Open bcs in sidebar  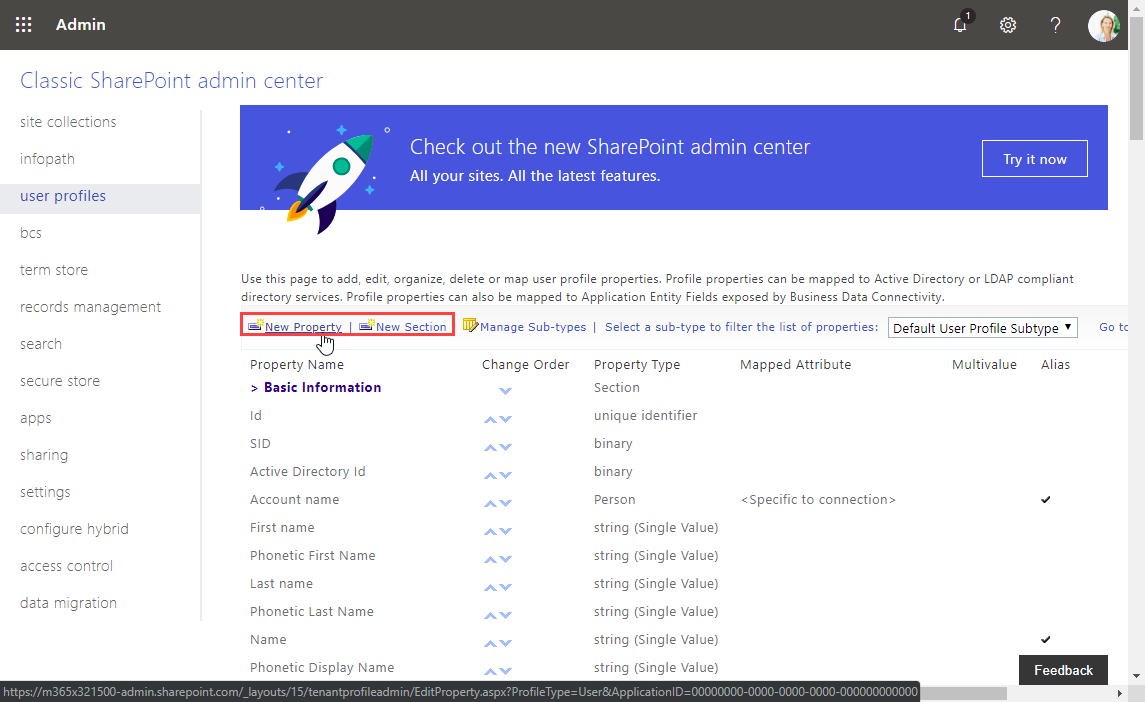tap(31, 233)
